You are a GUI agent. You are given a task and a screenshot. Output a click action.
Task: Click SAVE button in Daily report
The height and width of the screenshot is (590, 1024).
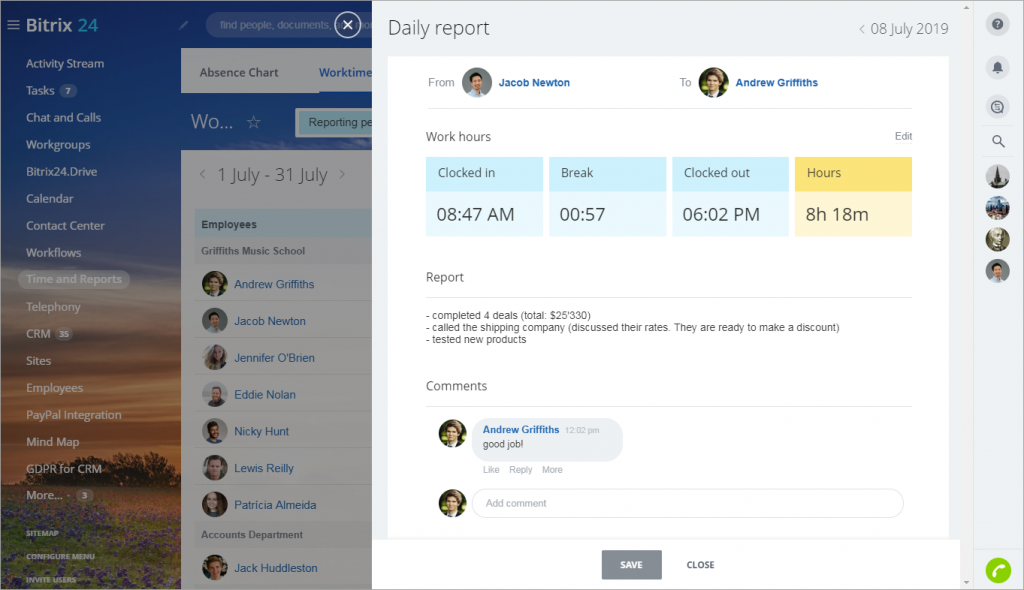[x=632, y=565]
